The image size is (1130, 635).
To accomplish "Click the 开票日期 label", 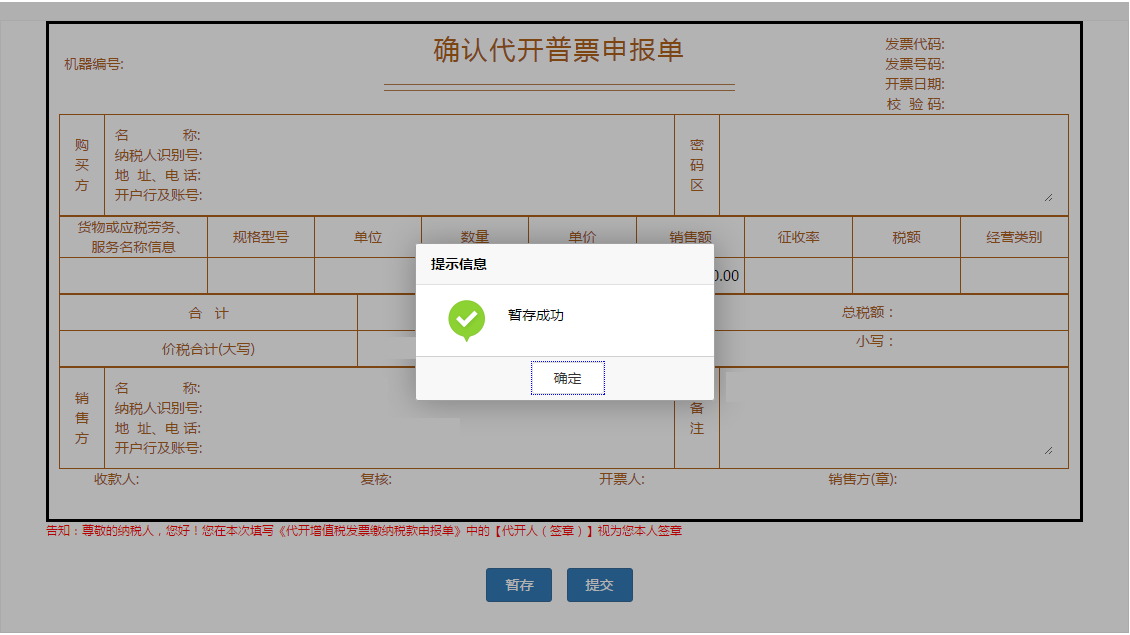I will pyautogui.click(x=915, y=84).
